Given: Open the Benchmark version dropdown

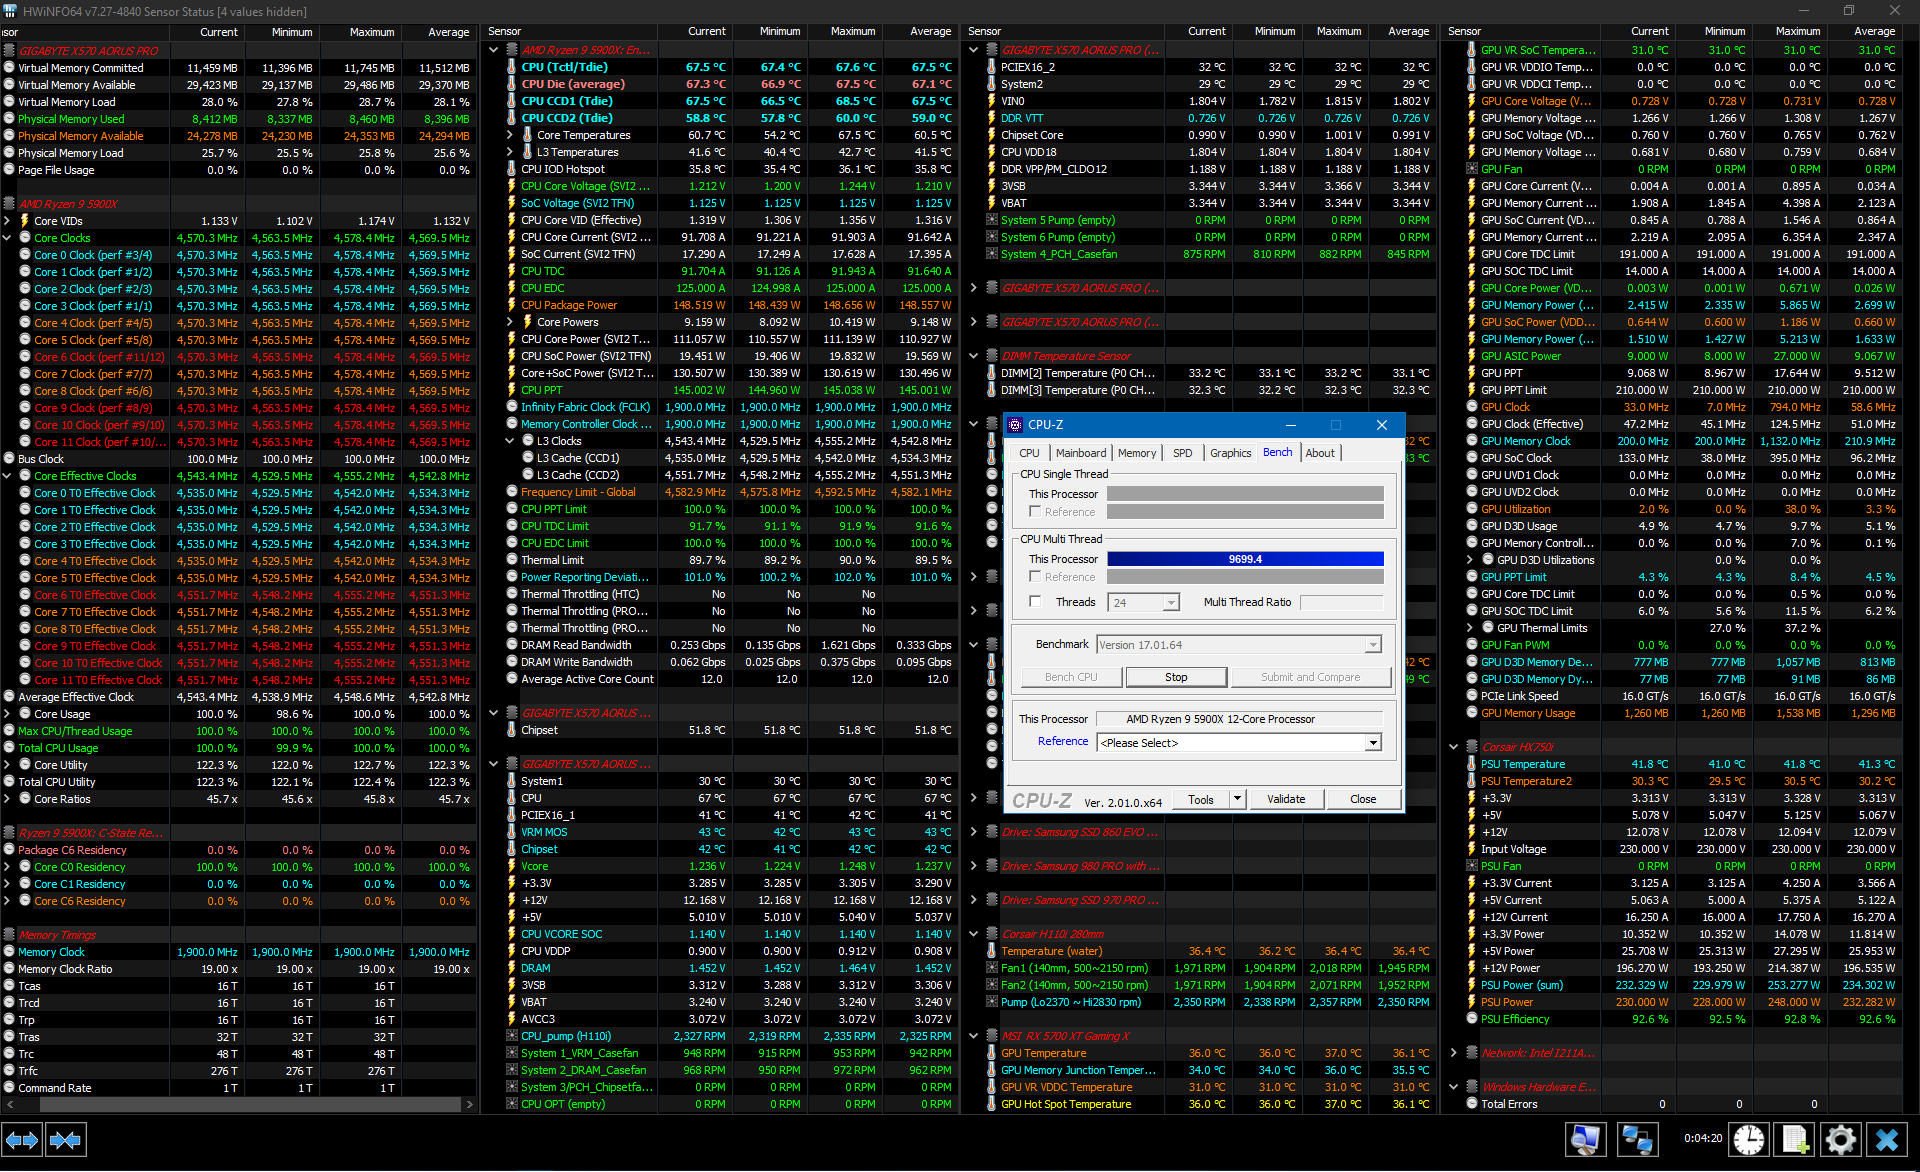Looking at the screenshot, I should (x=1373, y=645).
